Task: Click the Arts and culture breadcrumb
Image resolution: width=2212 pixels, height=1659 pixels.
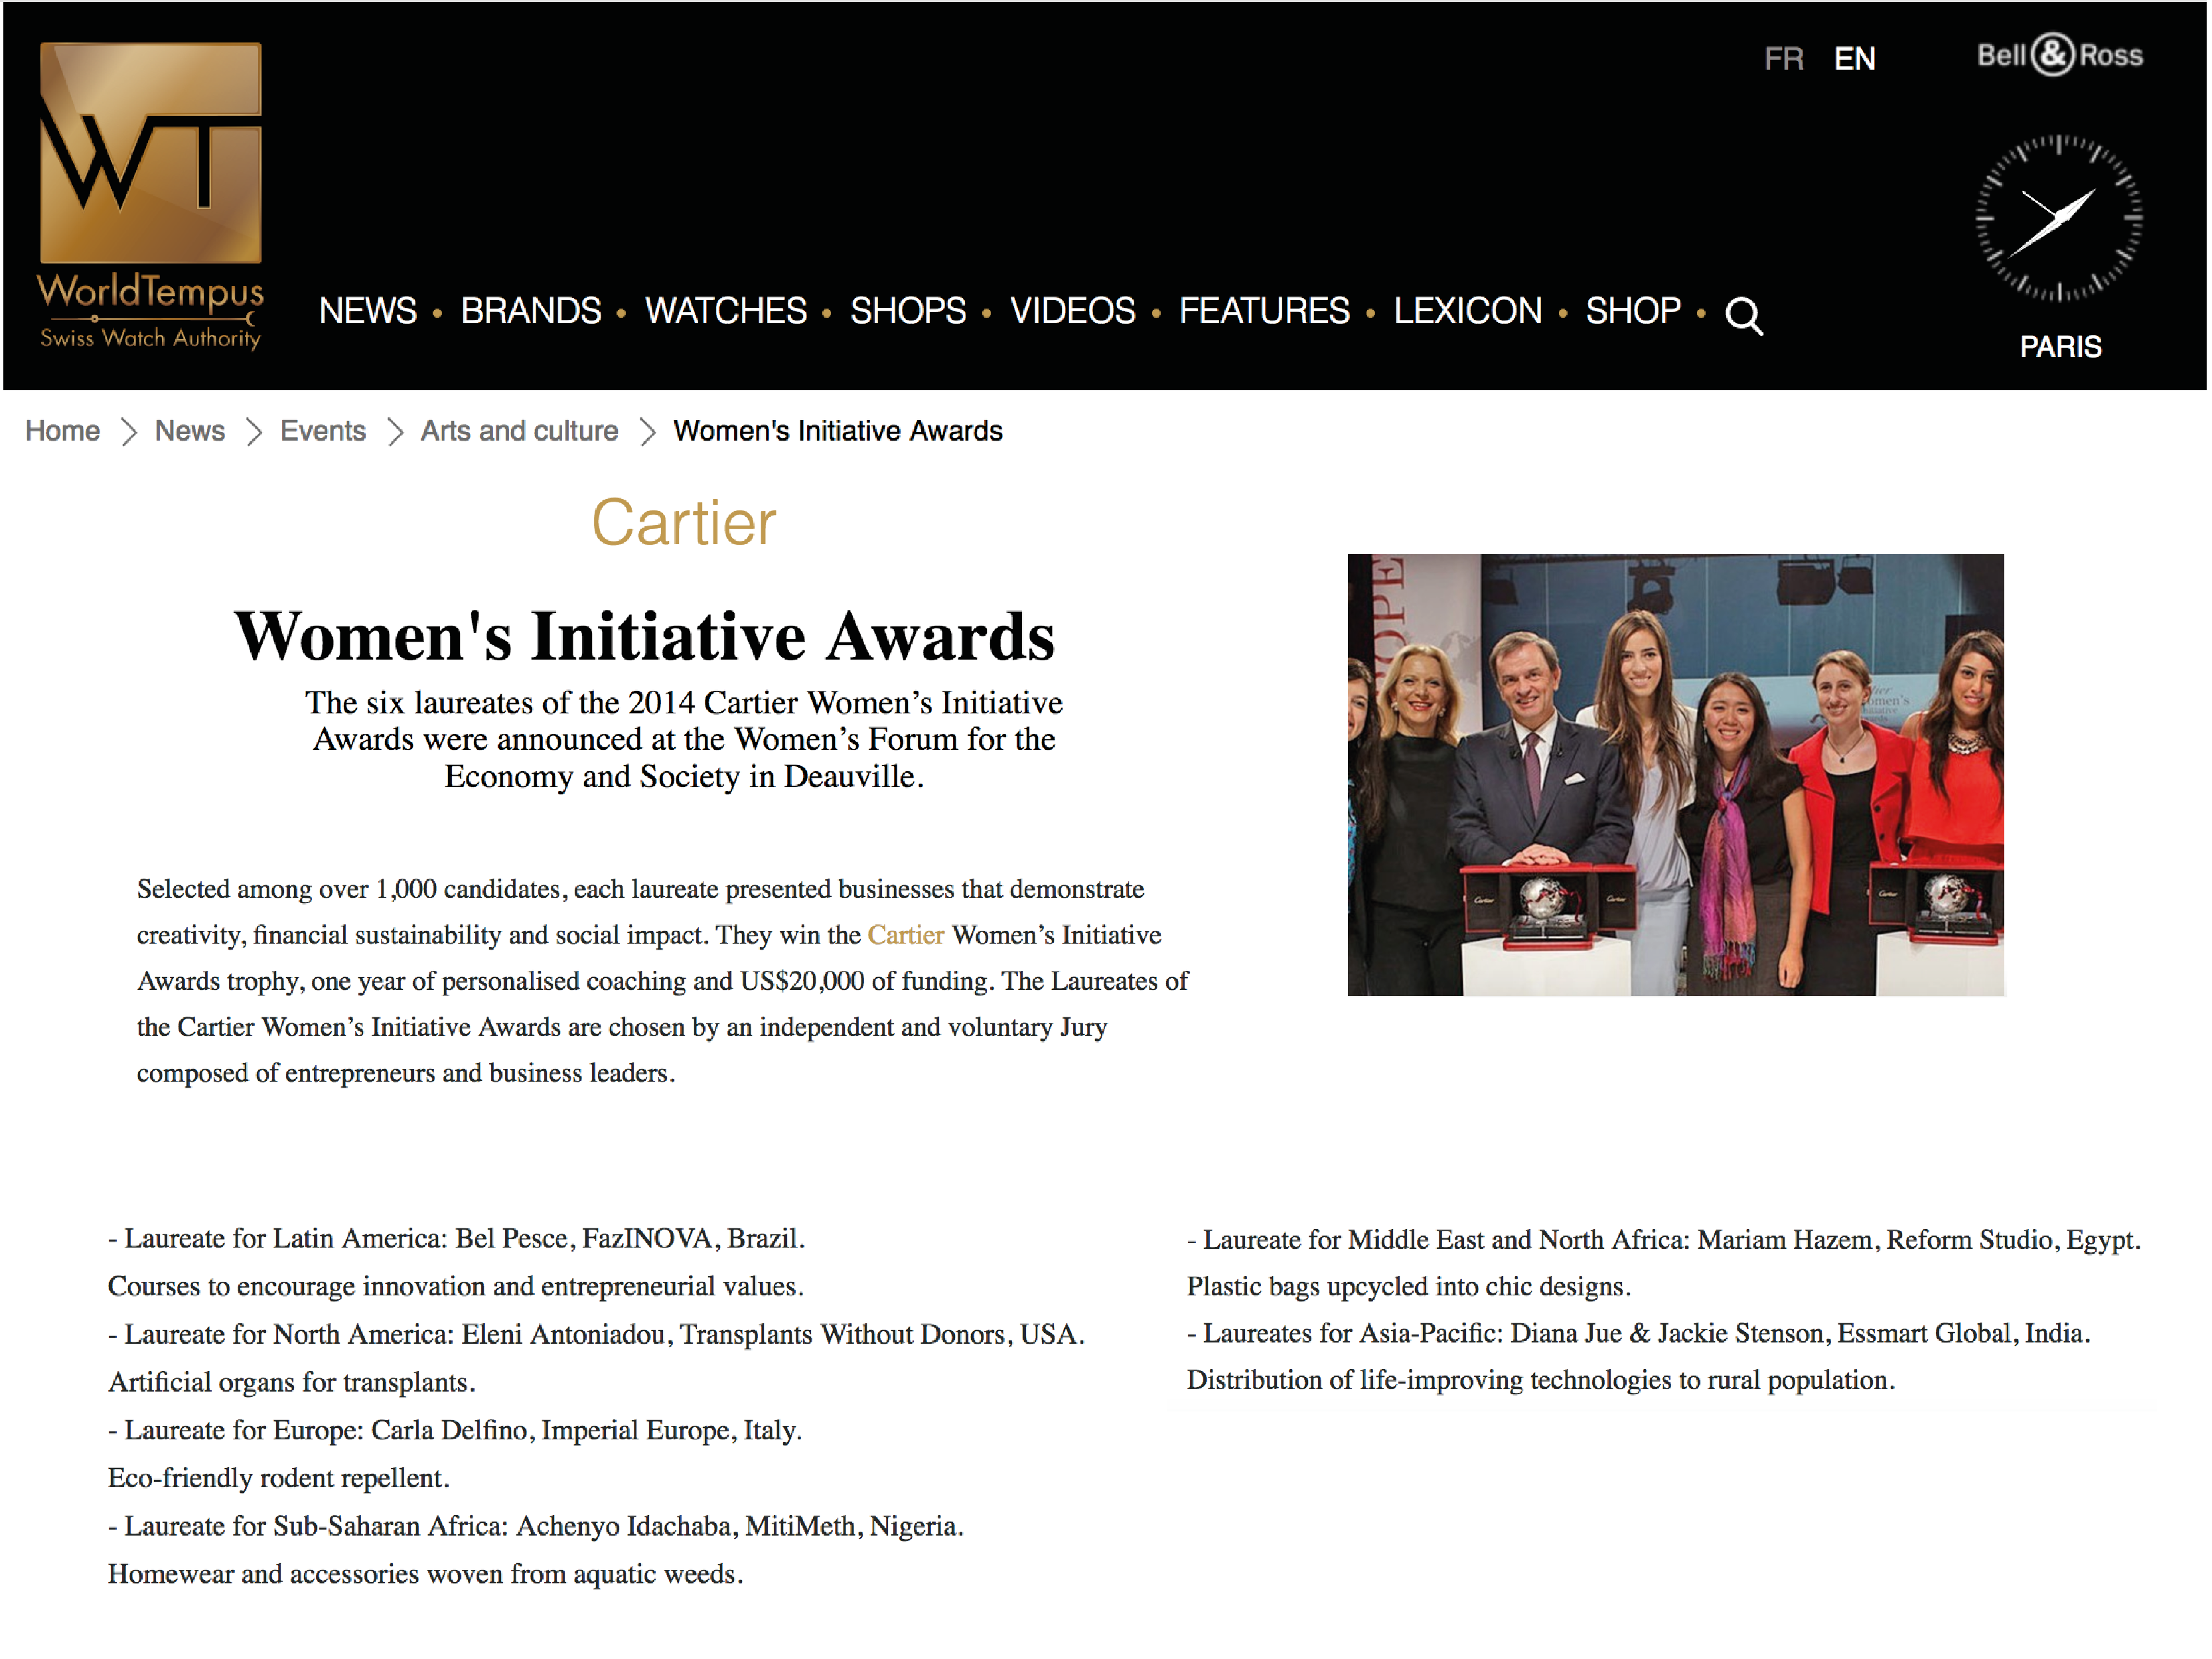Action: pyautogui.click(x=519, y=431)
